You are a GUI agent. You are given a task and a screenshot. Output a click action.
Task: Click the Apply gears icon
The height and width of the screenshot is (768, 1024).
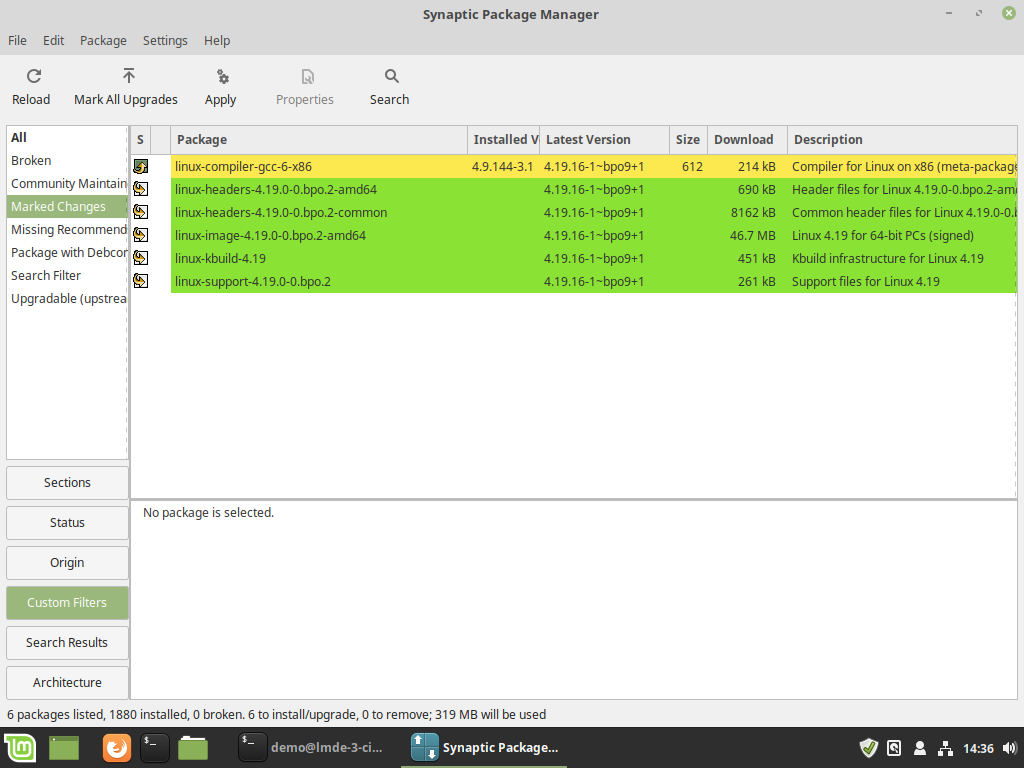(223, 76)
